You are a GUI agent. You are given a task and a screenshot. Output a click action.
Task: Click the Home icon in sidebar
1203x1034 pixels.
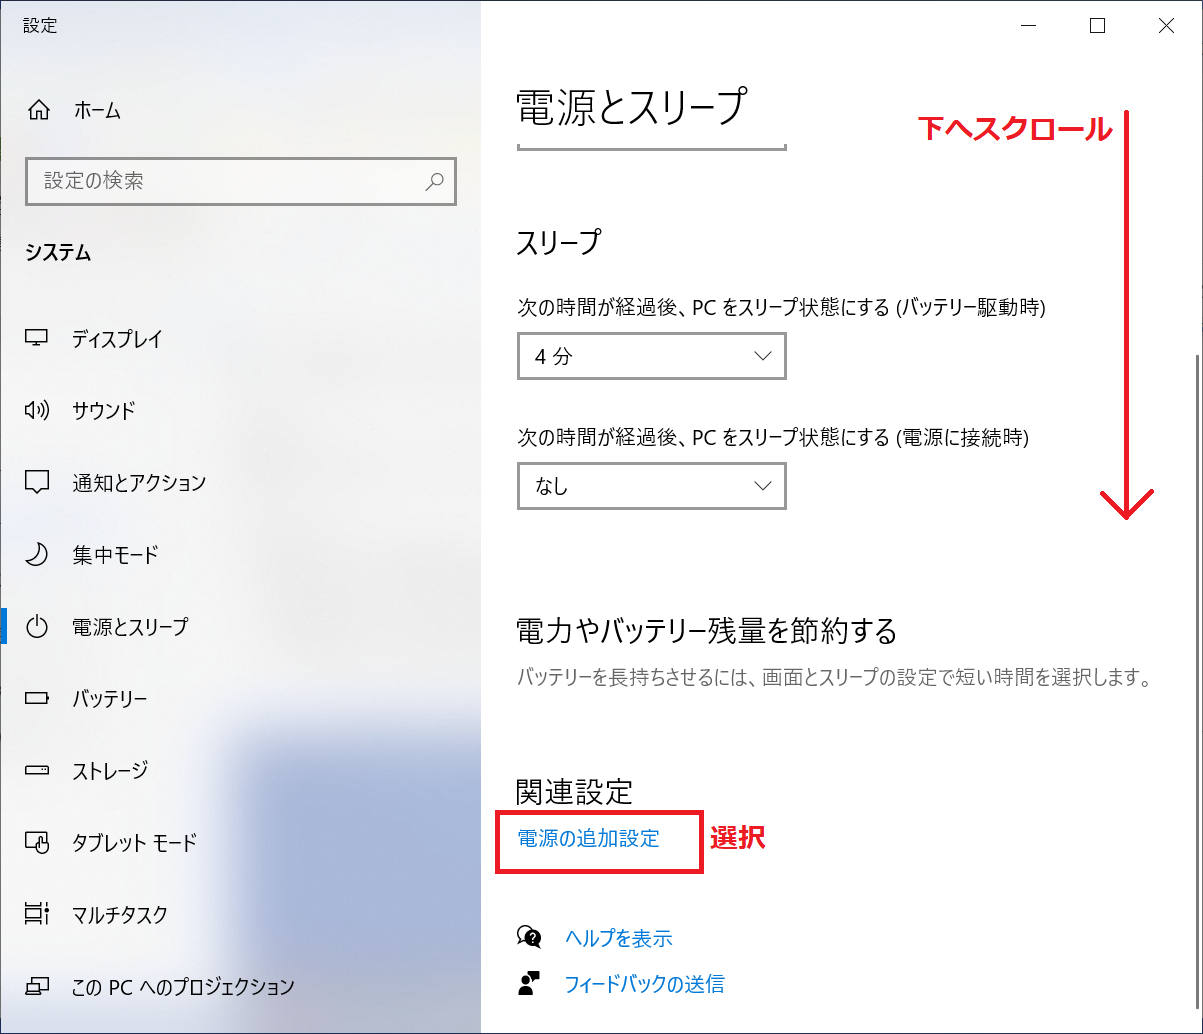click(x=38, y=110)
